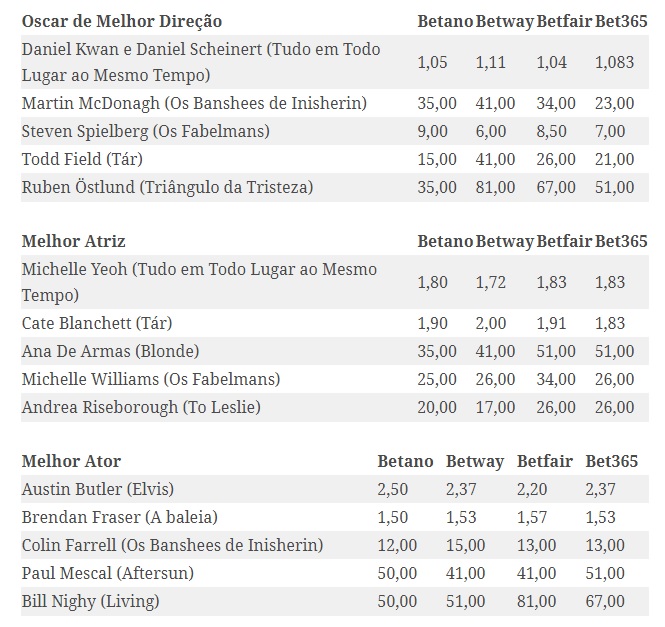Select the Melhor Atriz table heading

[73, 241]
